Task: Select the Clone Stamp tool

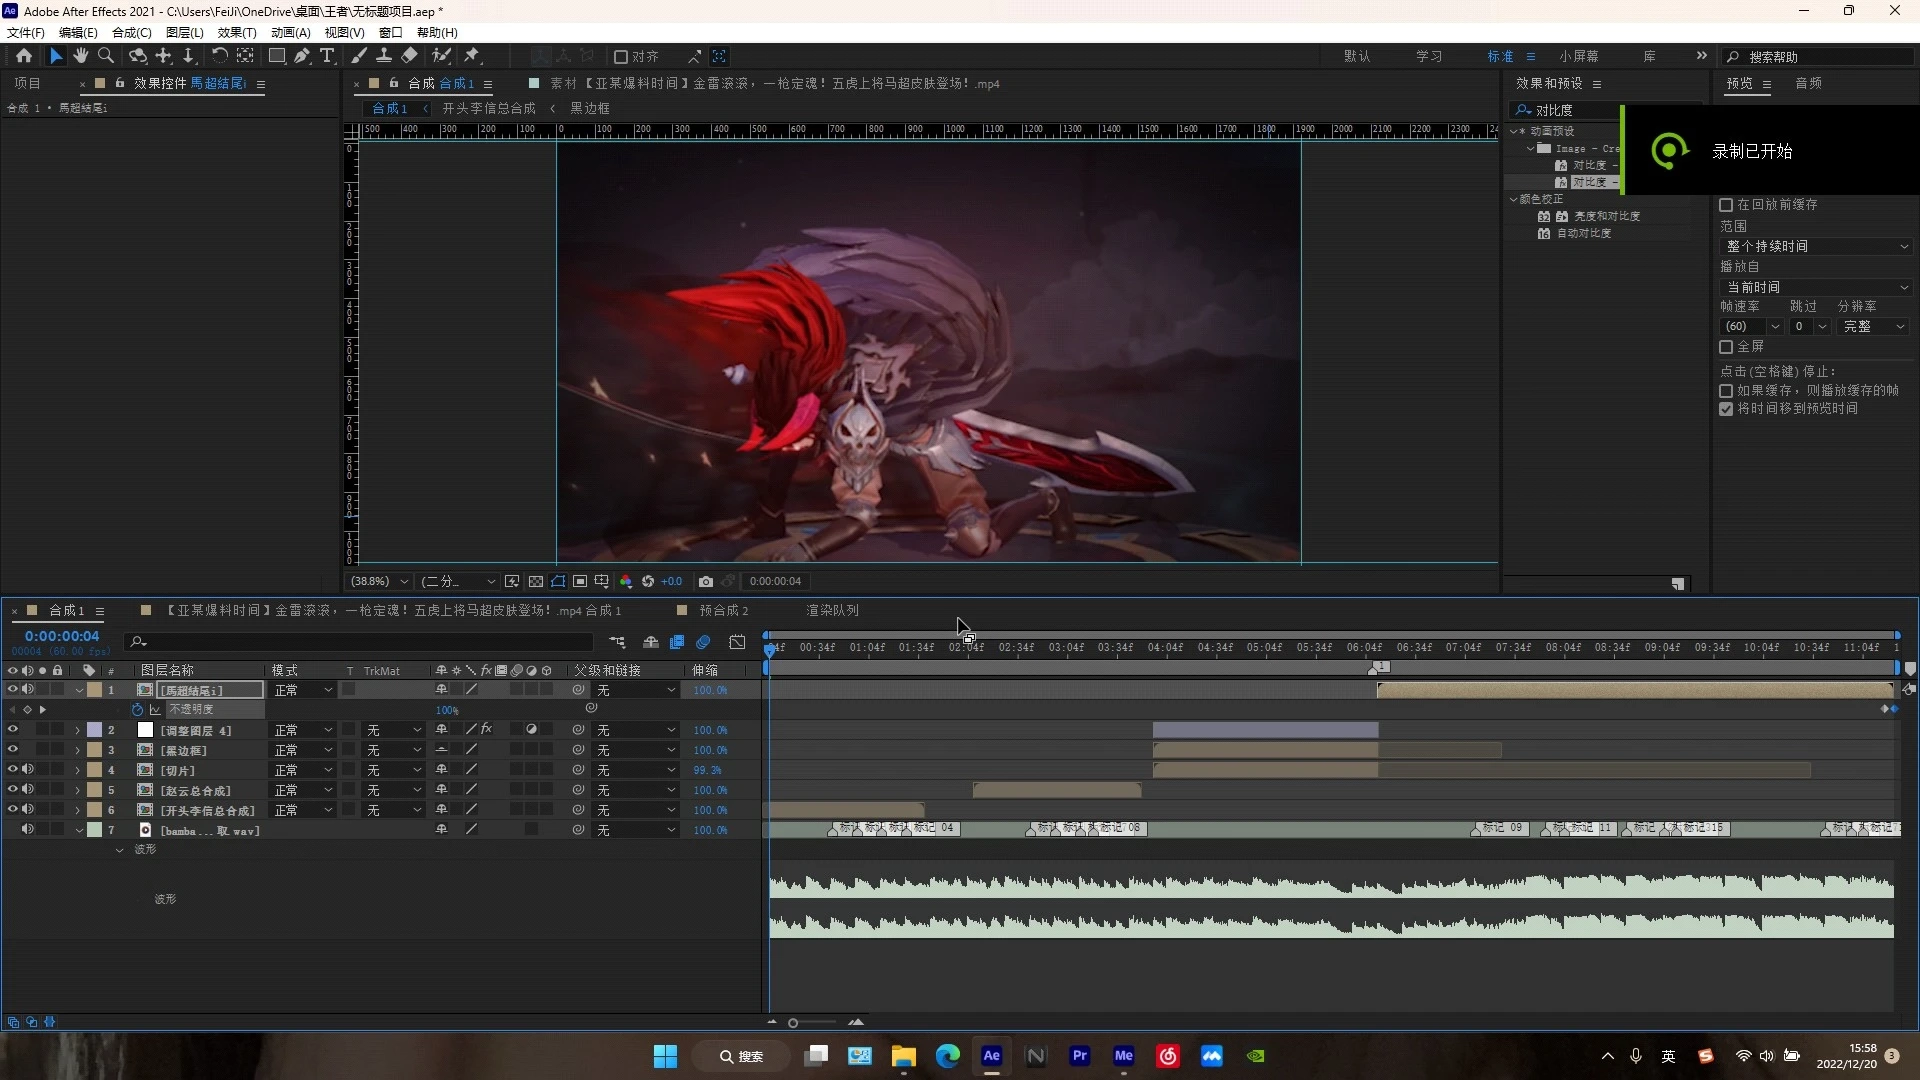Action: click(x=383, y=56)
